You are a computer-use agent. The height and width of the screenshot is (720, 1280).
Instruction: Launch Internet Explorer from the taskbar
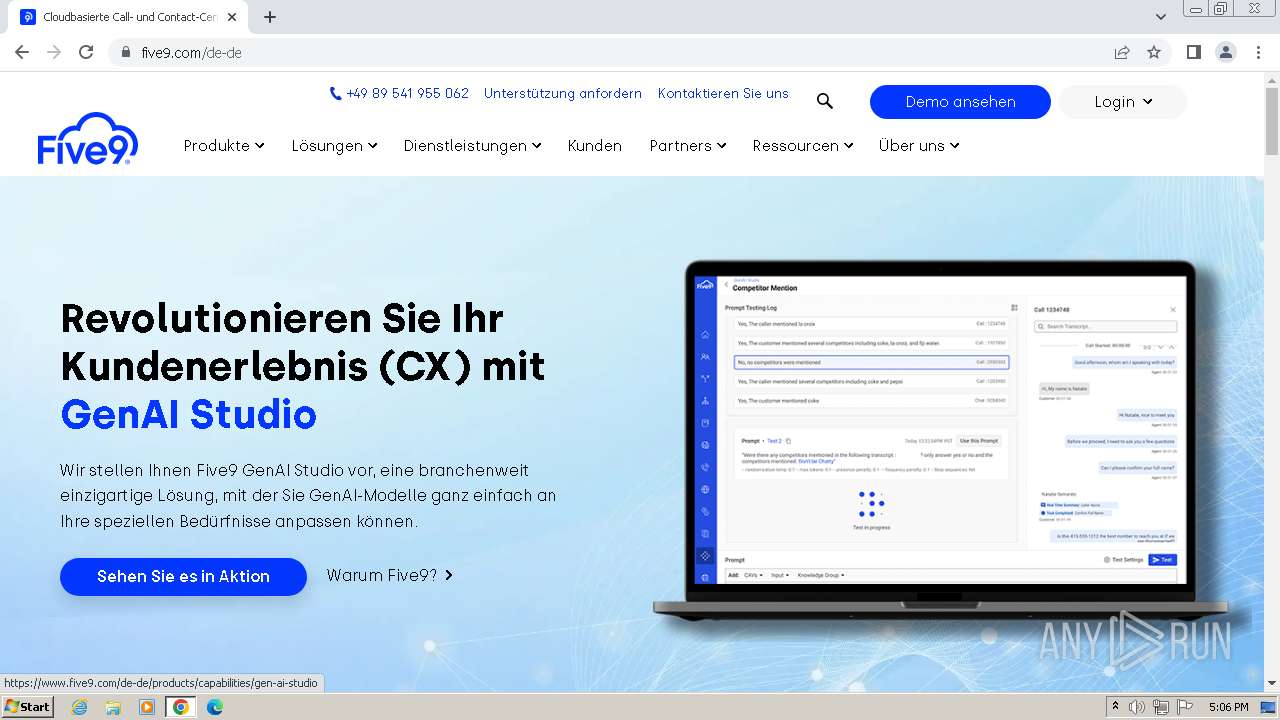pos(79,707)
